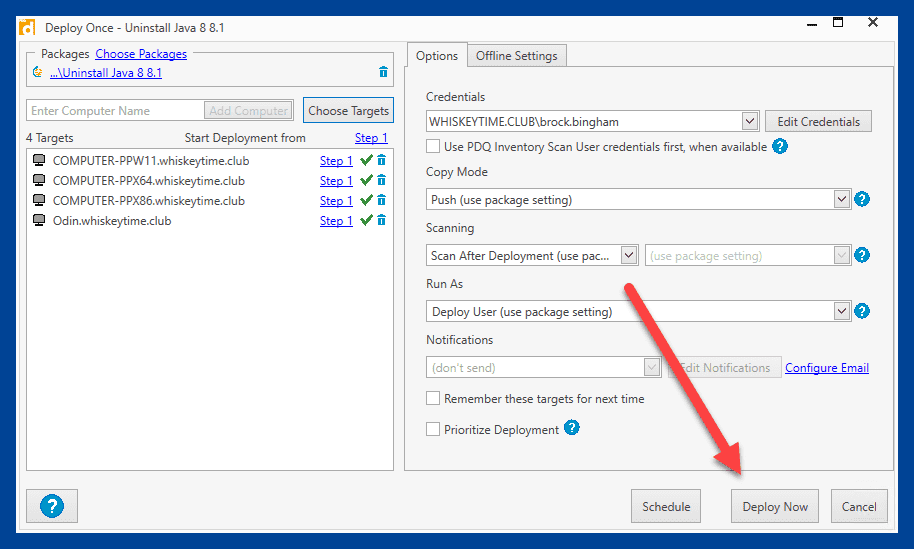Viewport: 914px width, 549px height.
Task: Open help icon beside Prioritize Deployment
Action: tap(572, 428)
